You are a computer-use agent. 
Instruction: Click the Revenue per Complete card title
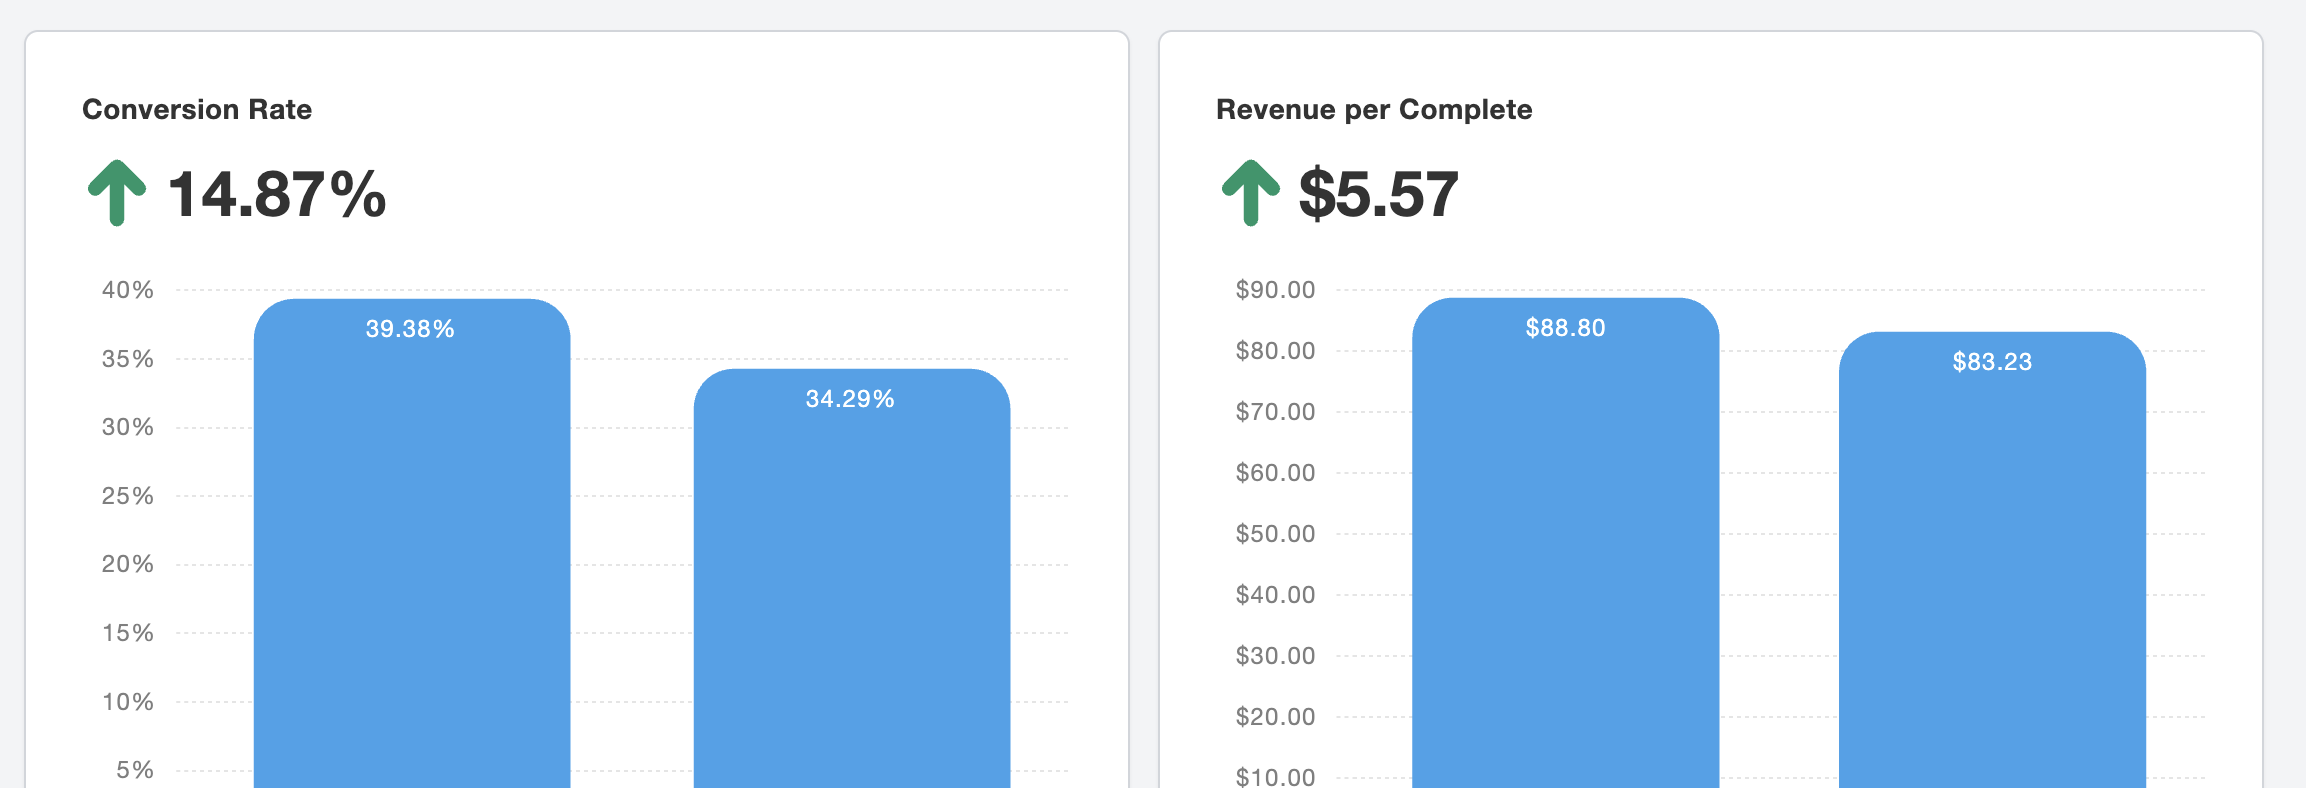(1373, 109)
